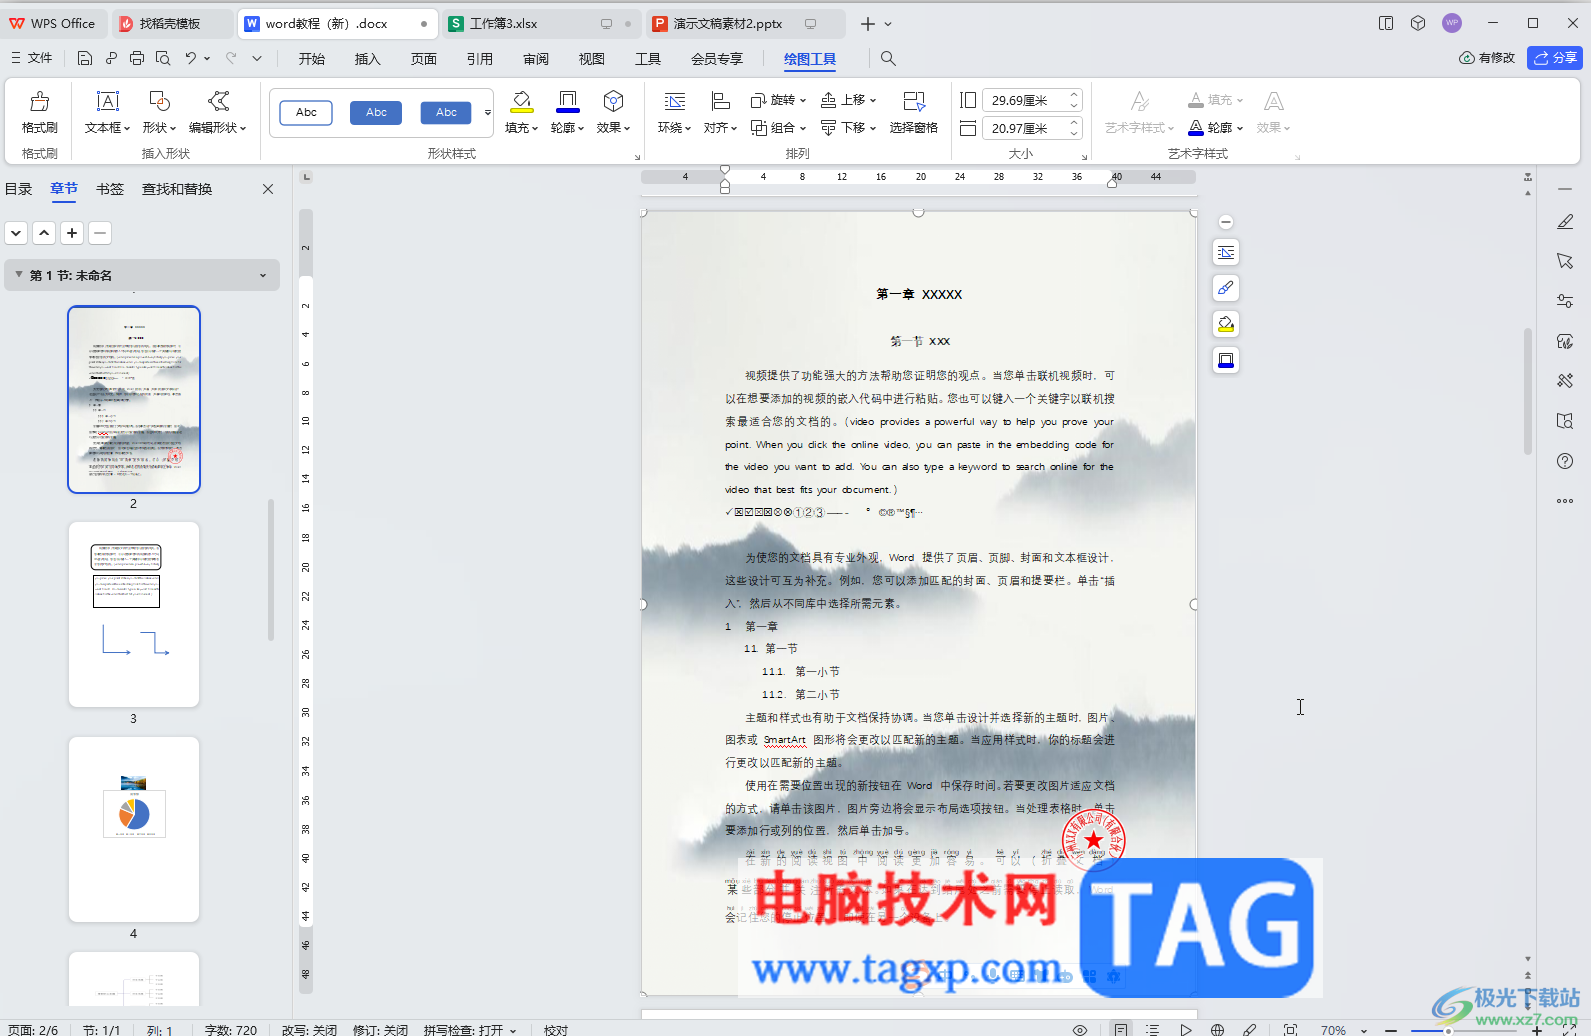Click the three-dots more icon in right sidebar

(x=1565, y=501)
